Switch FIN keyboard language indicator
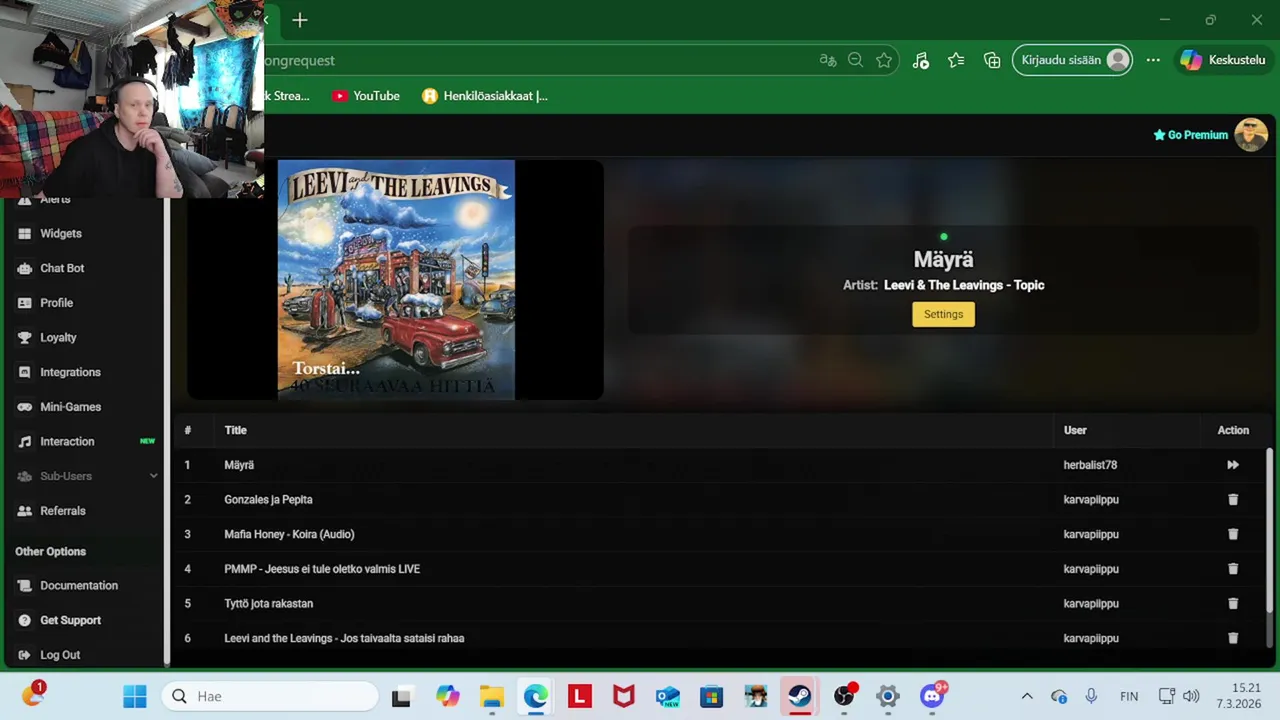 pyautogui.click(x=1129, y=696)
